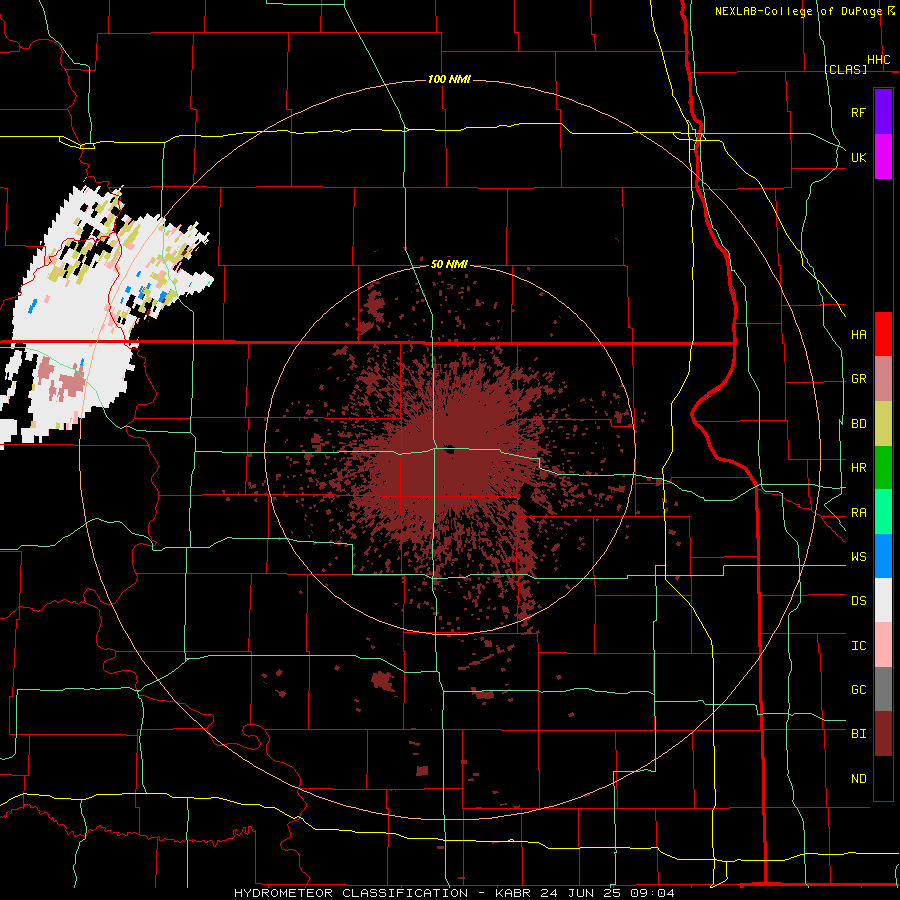Image resolution: width=900 pixels, height=900 pixels.
Task: Click the 'HA' legend label
Action: 858,335
